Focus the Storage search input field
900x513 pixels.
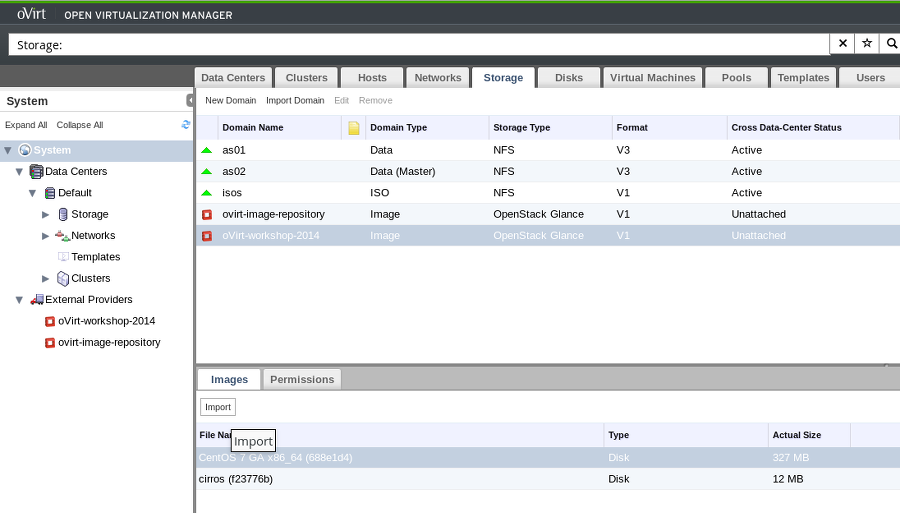[x=419, y=44]
